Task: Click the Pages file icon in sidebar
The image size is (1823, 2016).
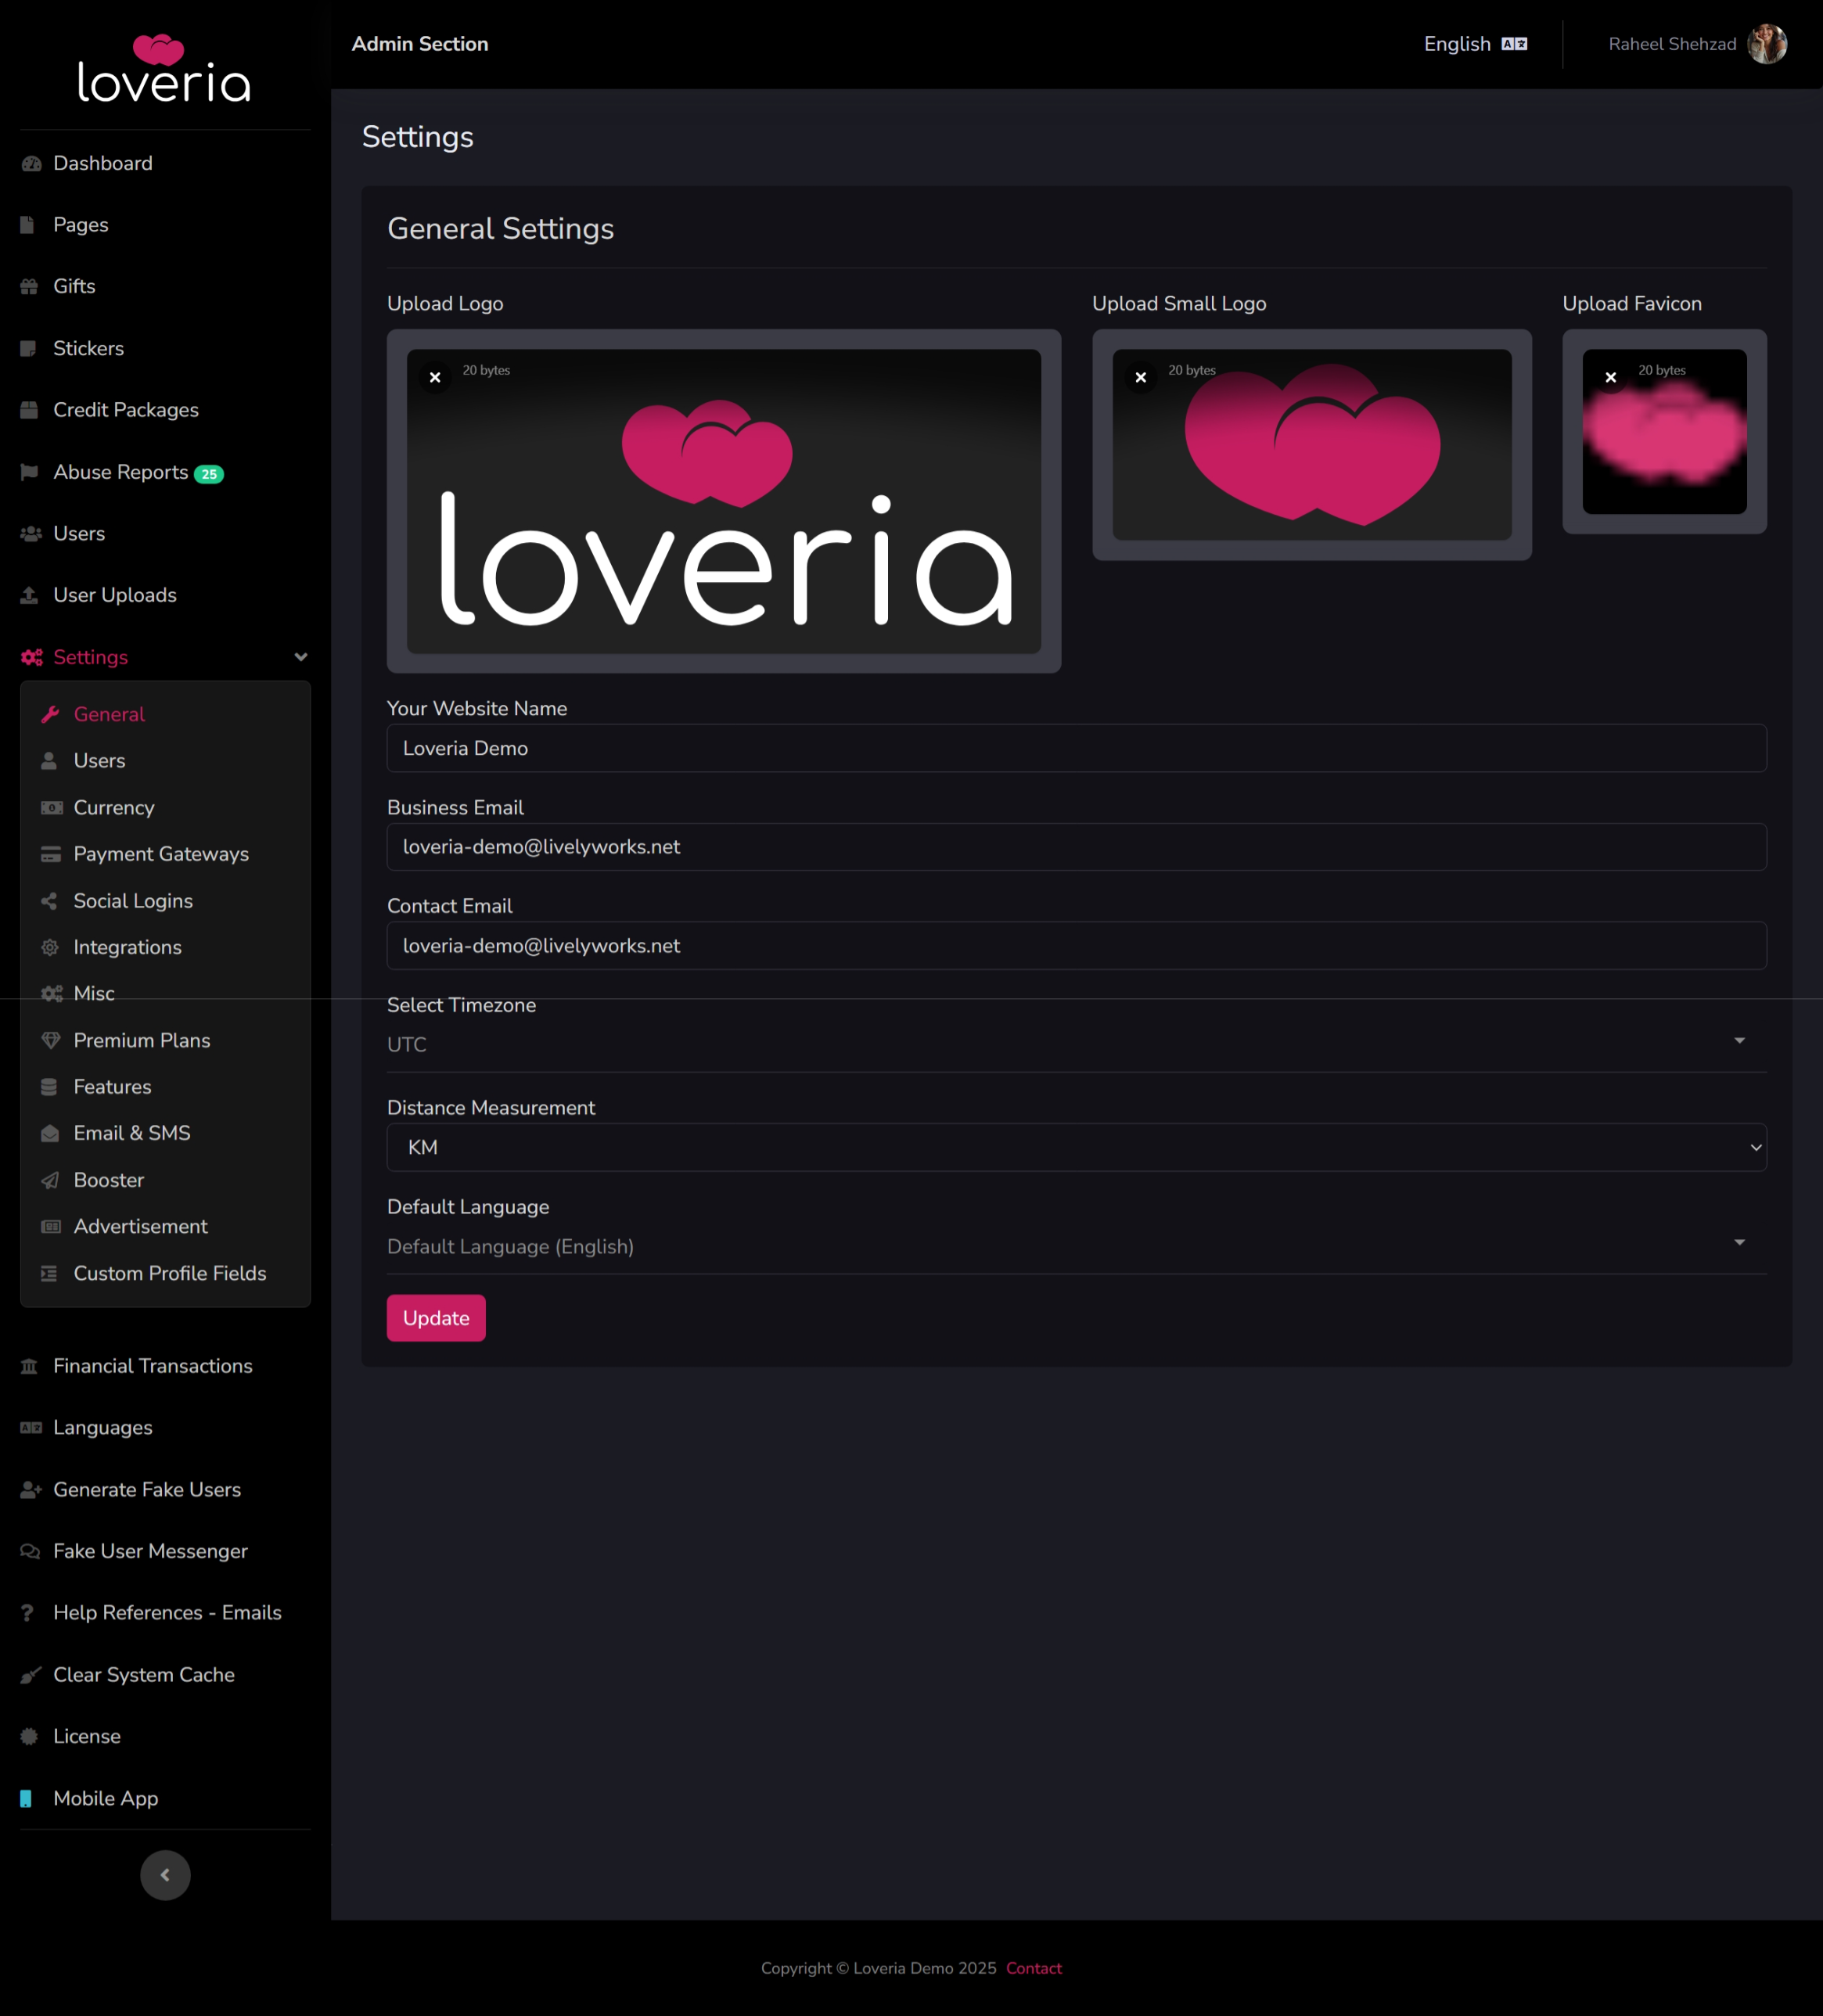Action: coord(28,225)
